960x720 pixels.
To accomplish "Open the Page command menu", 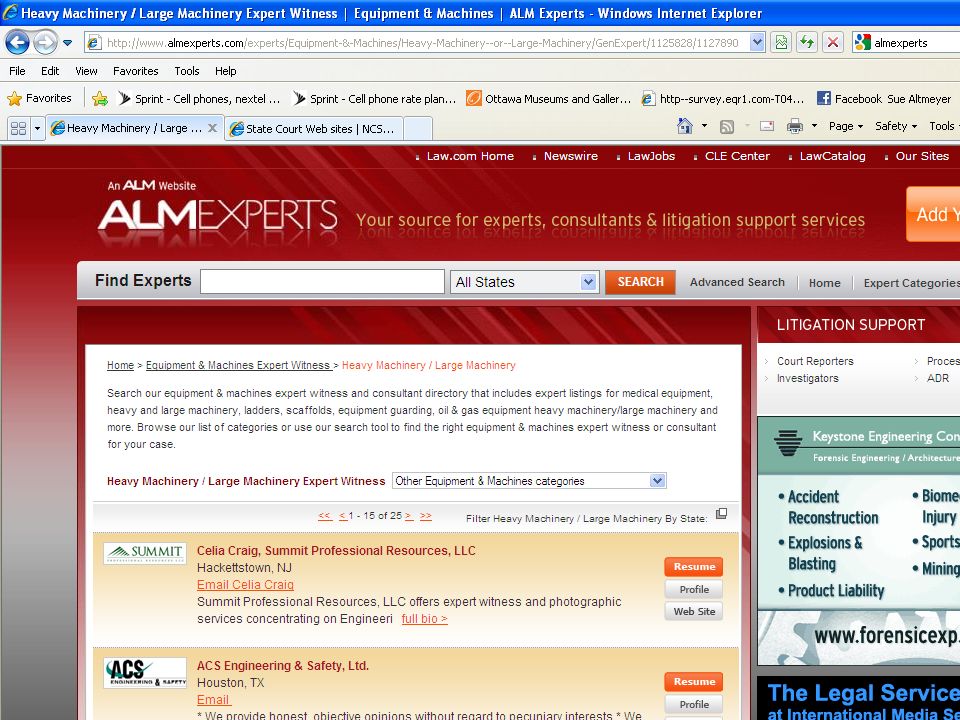I will [x=846, y=126].
